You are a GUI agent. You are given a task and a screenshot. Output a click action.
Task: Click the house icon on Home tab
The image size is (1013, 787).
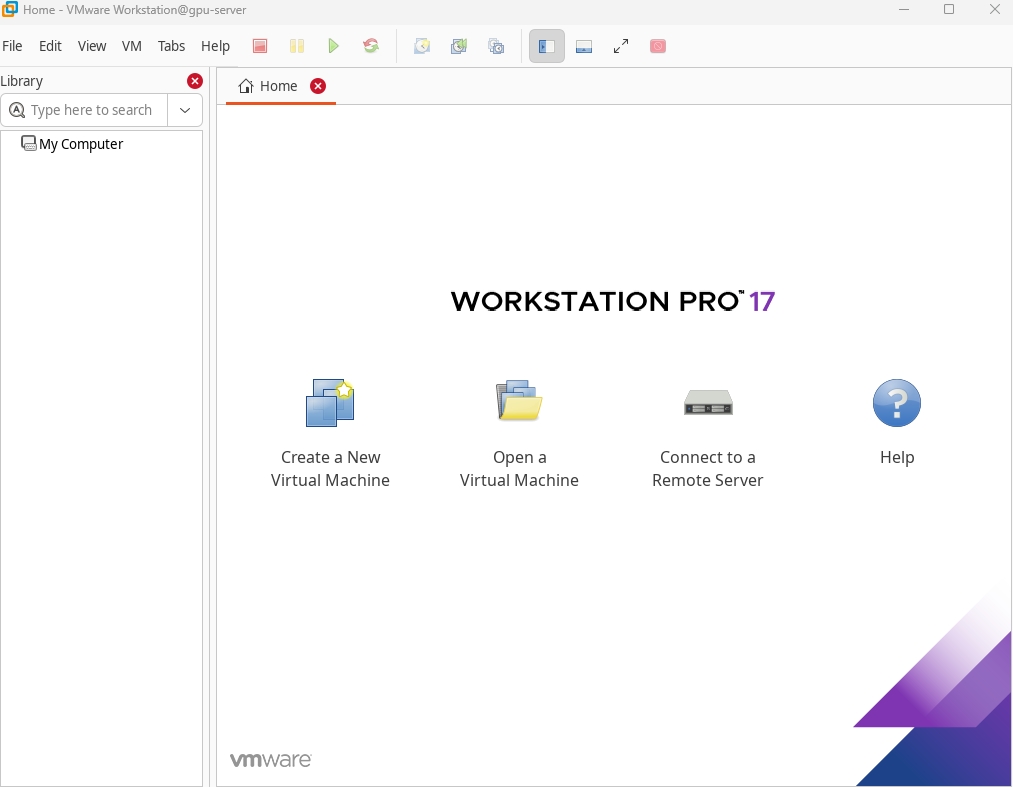coord(245,86)
